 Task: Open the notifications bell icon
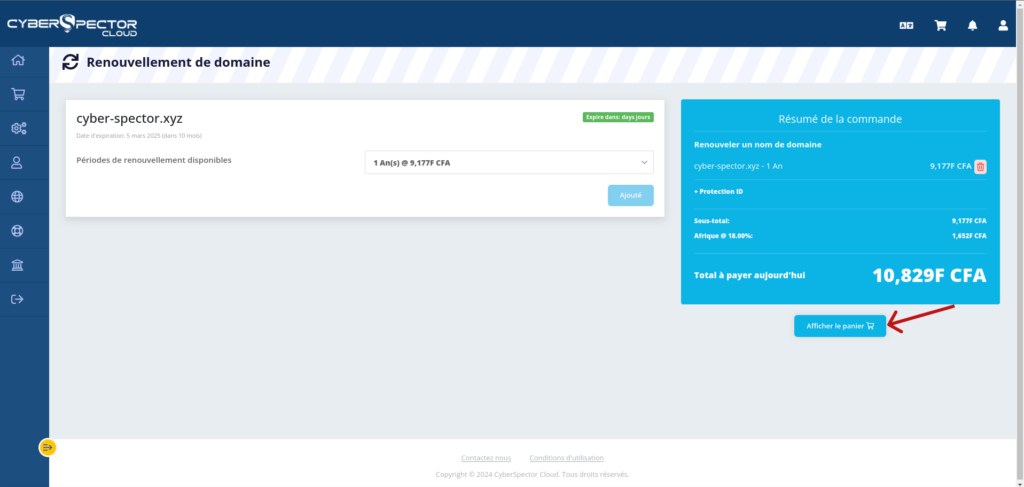972,25
